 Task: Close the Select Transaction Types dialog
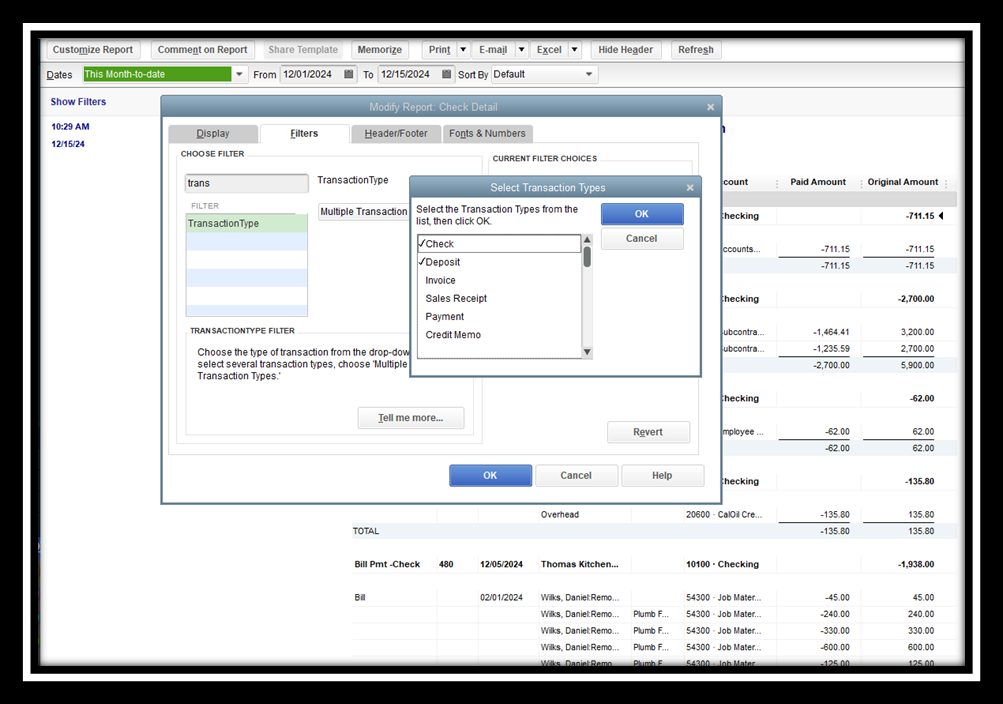point(689,187)
